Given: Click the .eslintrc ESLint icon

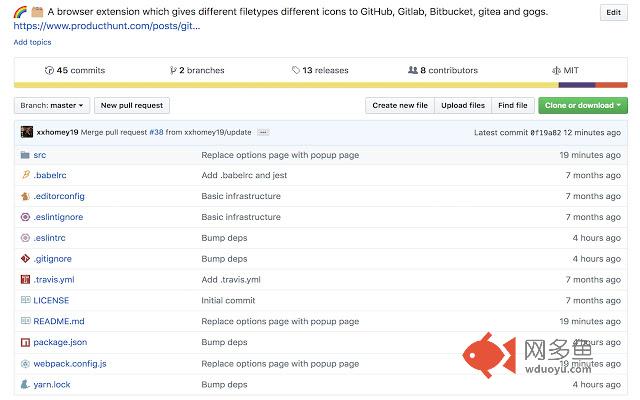Looking at the screenshot, I should (25, 238).
